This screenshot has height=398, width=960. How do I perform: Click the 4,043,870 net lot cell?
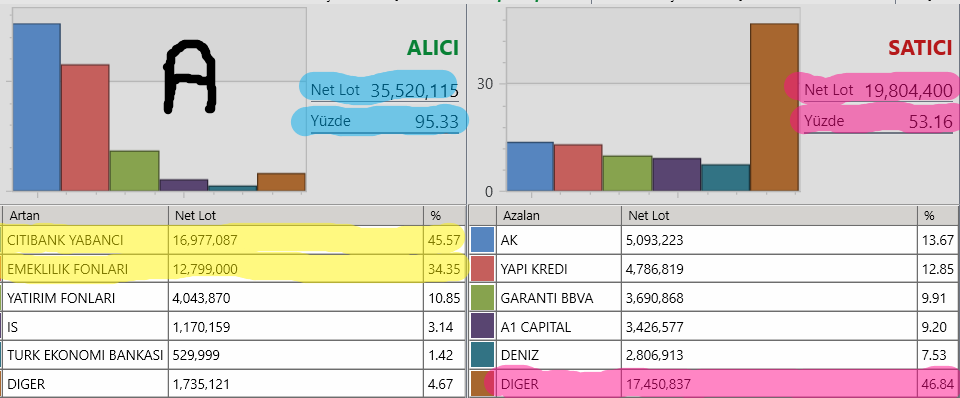click(295, 298)
